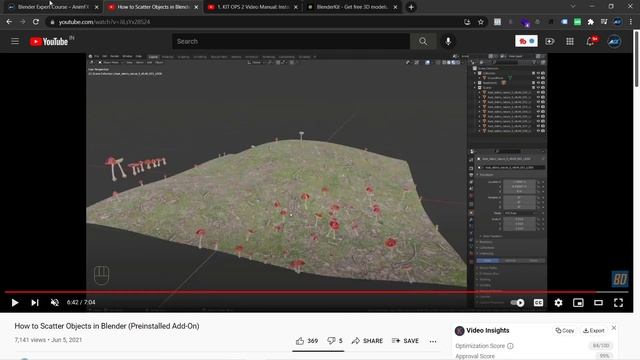This screenshot has width=640, height=360.
Task: Go back in browser history
Action: [9, 22]
